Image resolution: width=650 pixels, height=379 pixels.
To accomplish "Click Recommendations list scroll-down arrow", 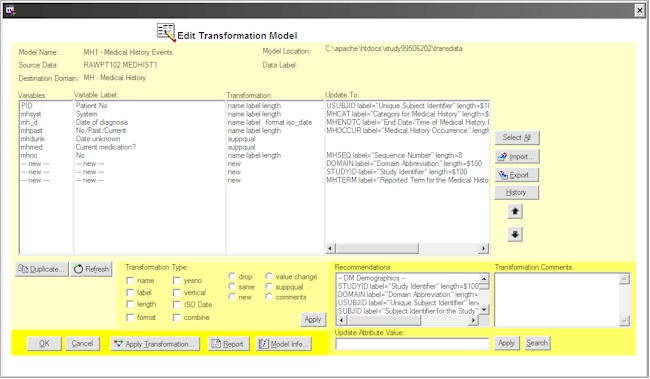I will pyautogui.click(x=484, y=310).
